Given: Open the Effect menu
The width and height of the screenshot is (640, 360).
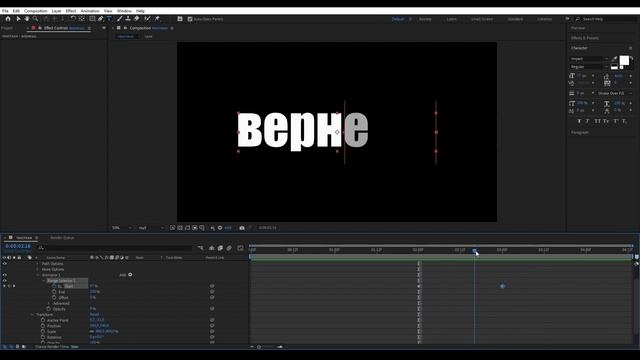Looking at the screenshot, I should [71, 11].
